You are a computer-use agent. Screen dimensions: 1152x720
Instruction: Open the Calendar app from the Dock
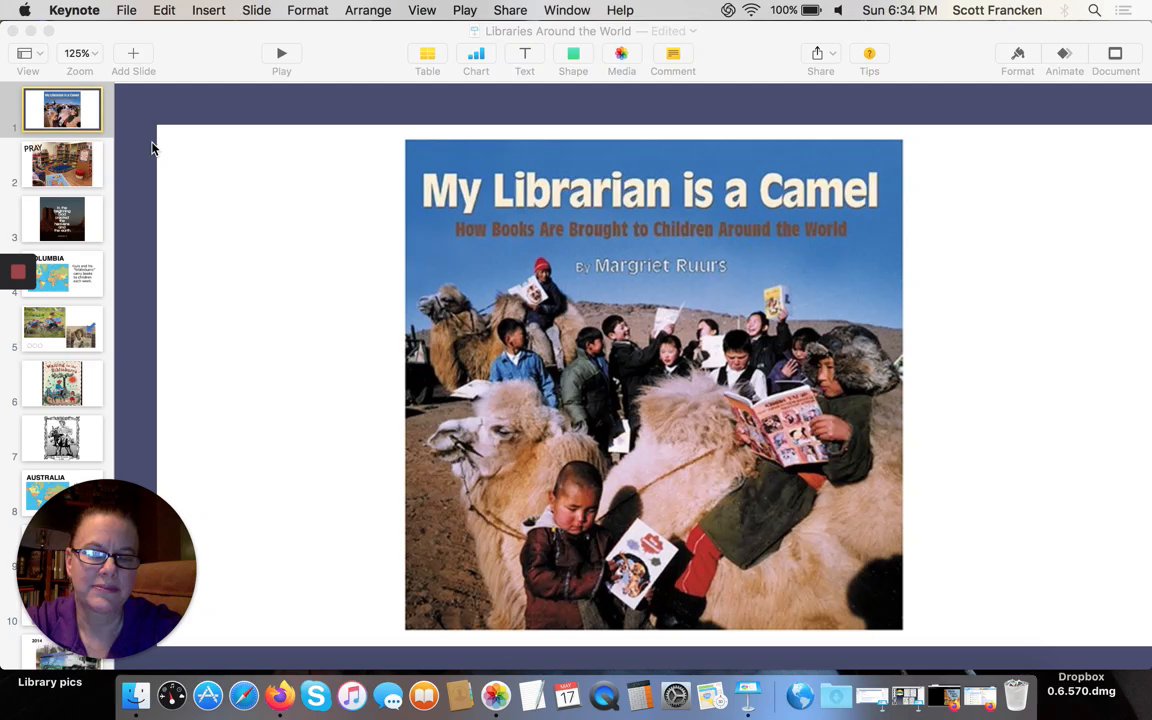click(x=568, y=695)
